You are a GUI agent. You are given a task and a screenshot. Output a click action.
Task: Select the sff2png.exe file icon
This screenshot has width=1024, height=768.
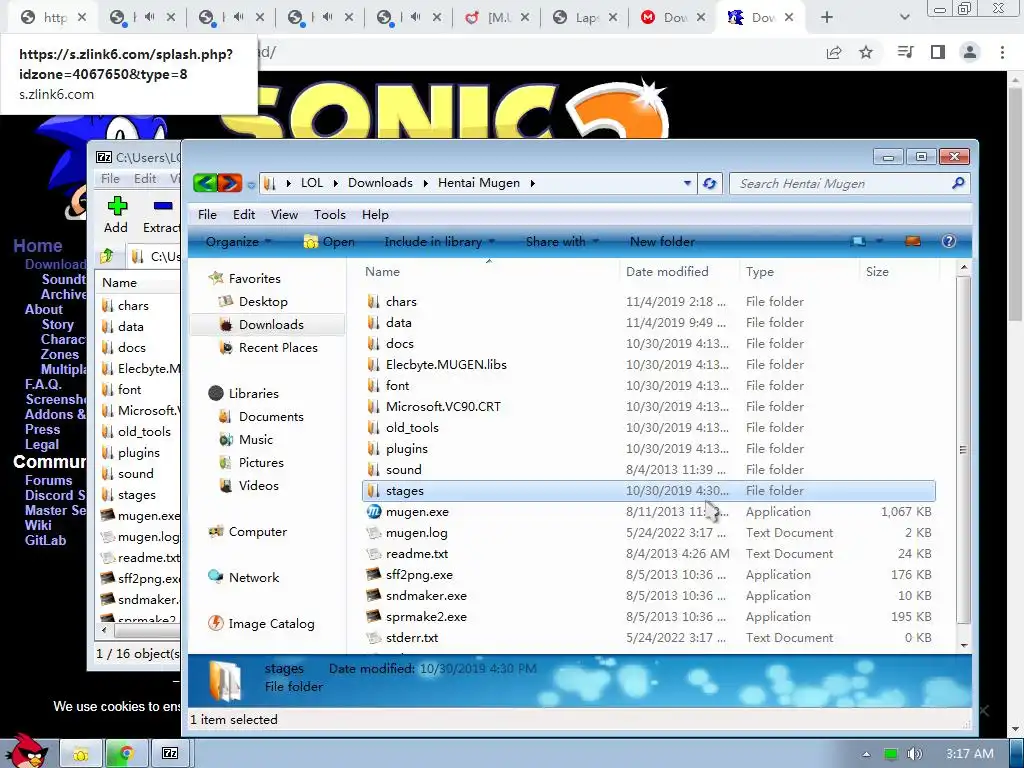point(374,575)
